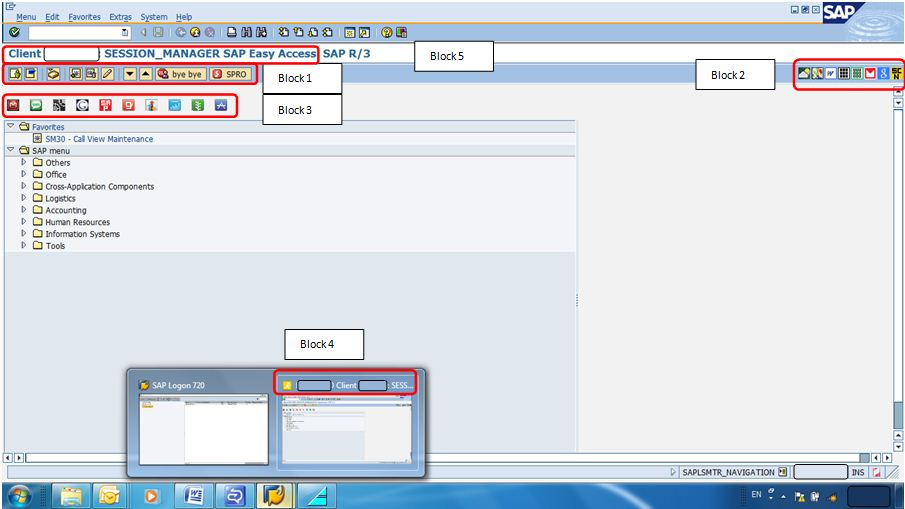The height and width of the screenshot is (509, 905).
Task: Expand the Others folder
Action: coord(24,162)
